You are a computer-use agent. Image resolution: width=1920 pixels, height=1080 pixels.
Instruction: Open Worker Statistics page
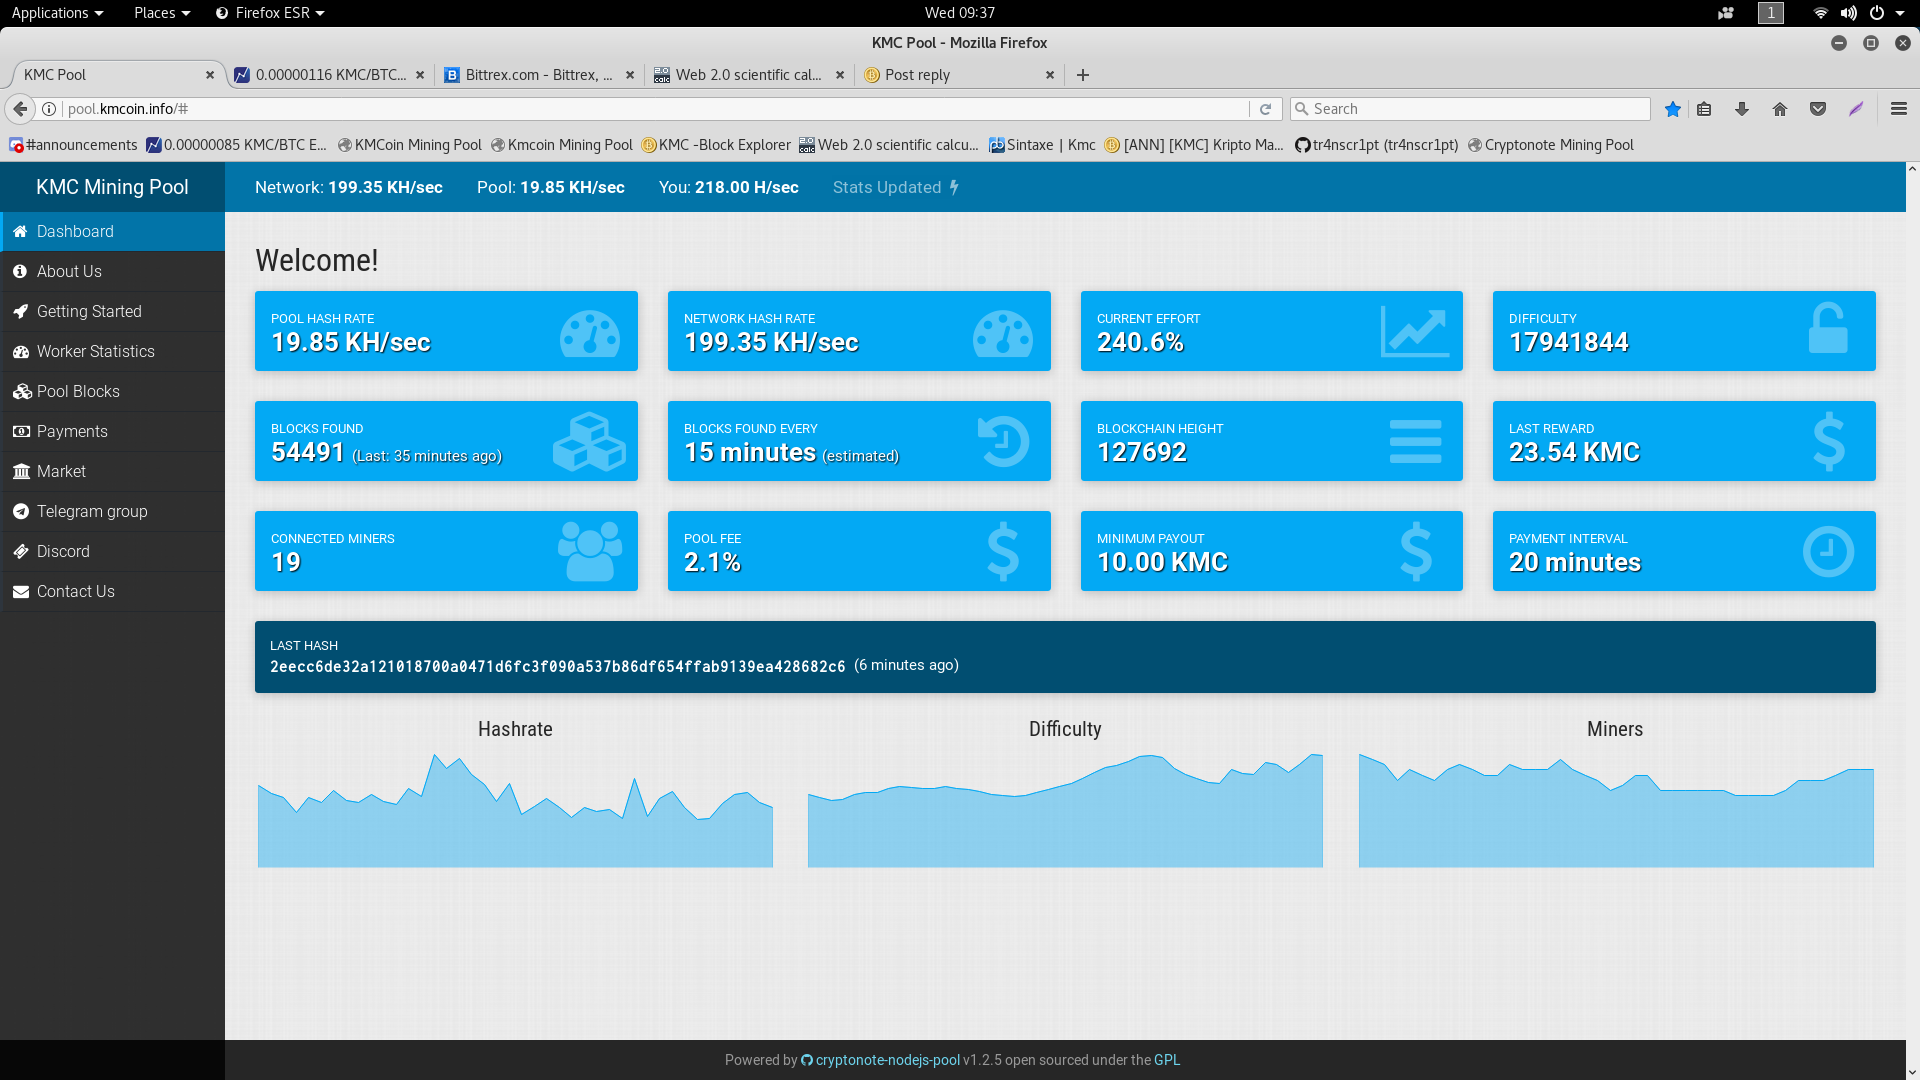click(112, 351)
